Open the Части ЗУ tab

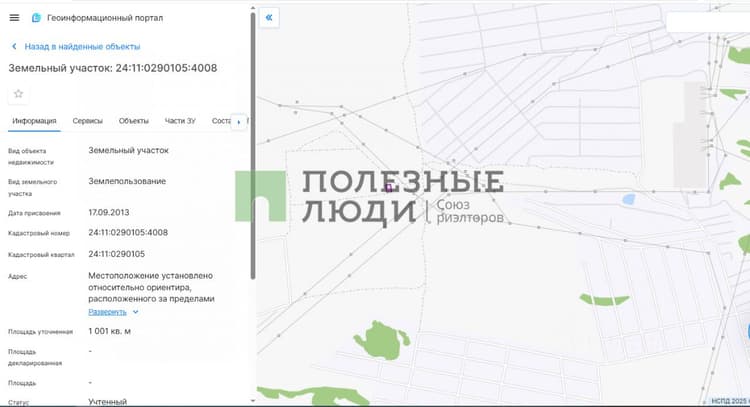click(x=180, y=121)
